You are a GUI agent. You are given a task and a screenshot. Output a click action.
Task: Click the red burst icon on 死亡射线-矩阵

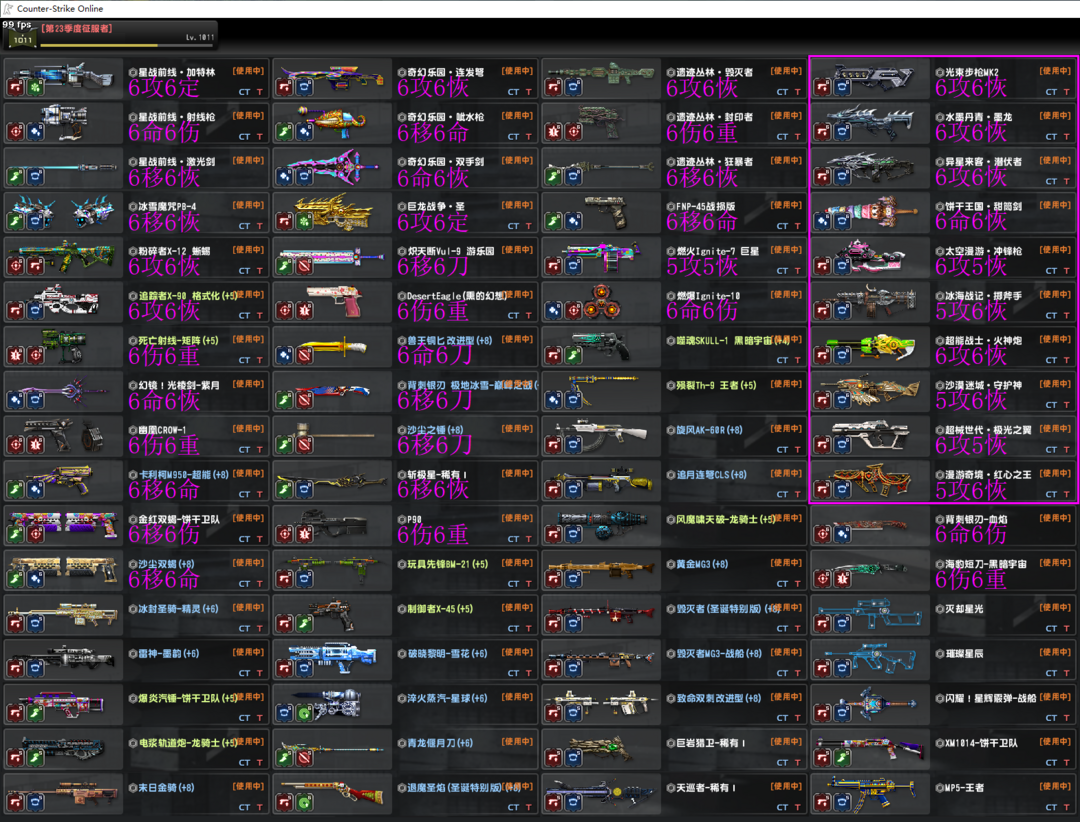(15, 355)
